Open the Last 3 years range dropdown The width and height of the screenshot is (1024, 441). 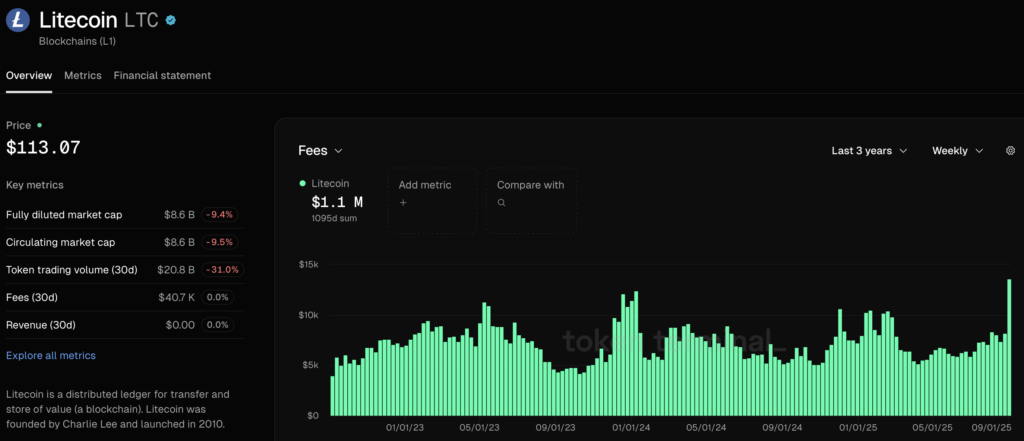point(869,150)
